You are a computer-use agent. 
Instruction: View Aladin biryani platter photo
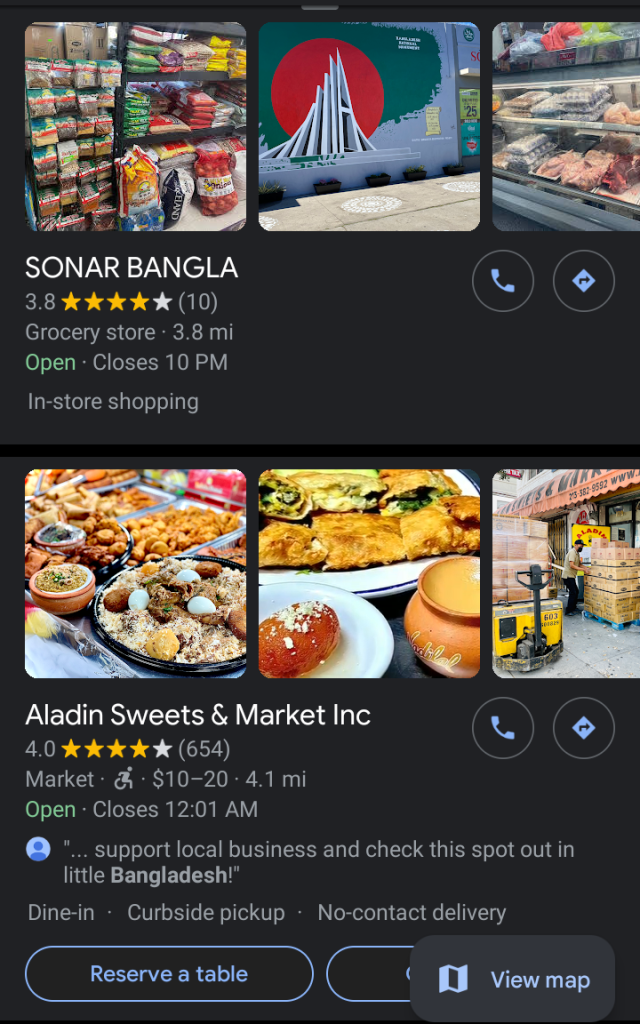[135, 573]
